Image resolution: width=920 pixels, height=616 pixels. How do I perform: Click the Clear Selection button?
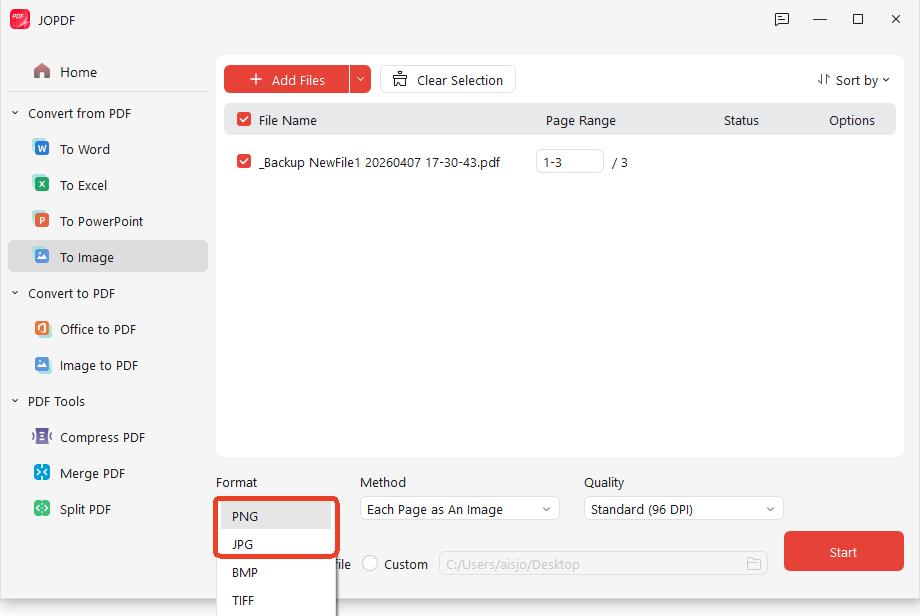click(x=448, y=79)
